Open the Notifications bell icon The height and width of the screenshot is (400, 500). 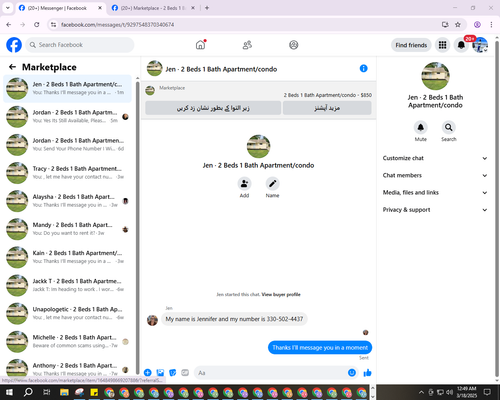(461, 45)
